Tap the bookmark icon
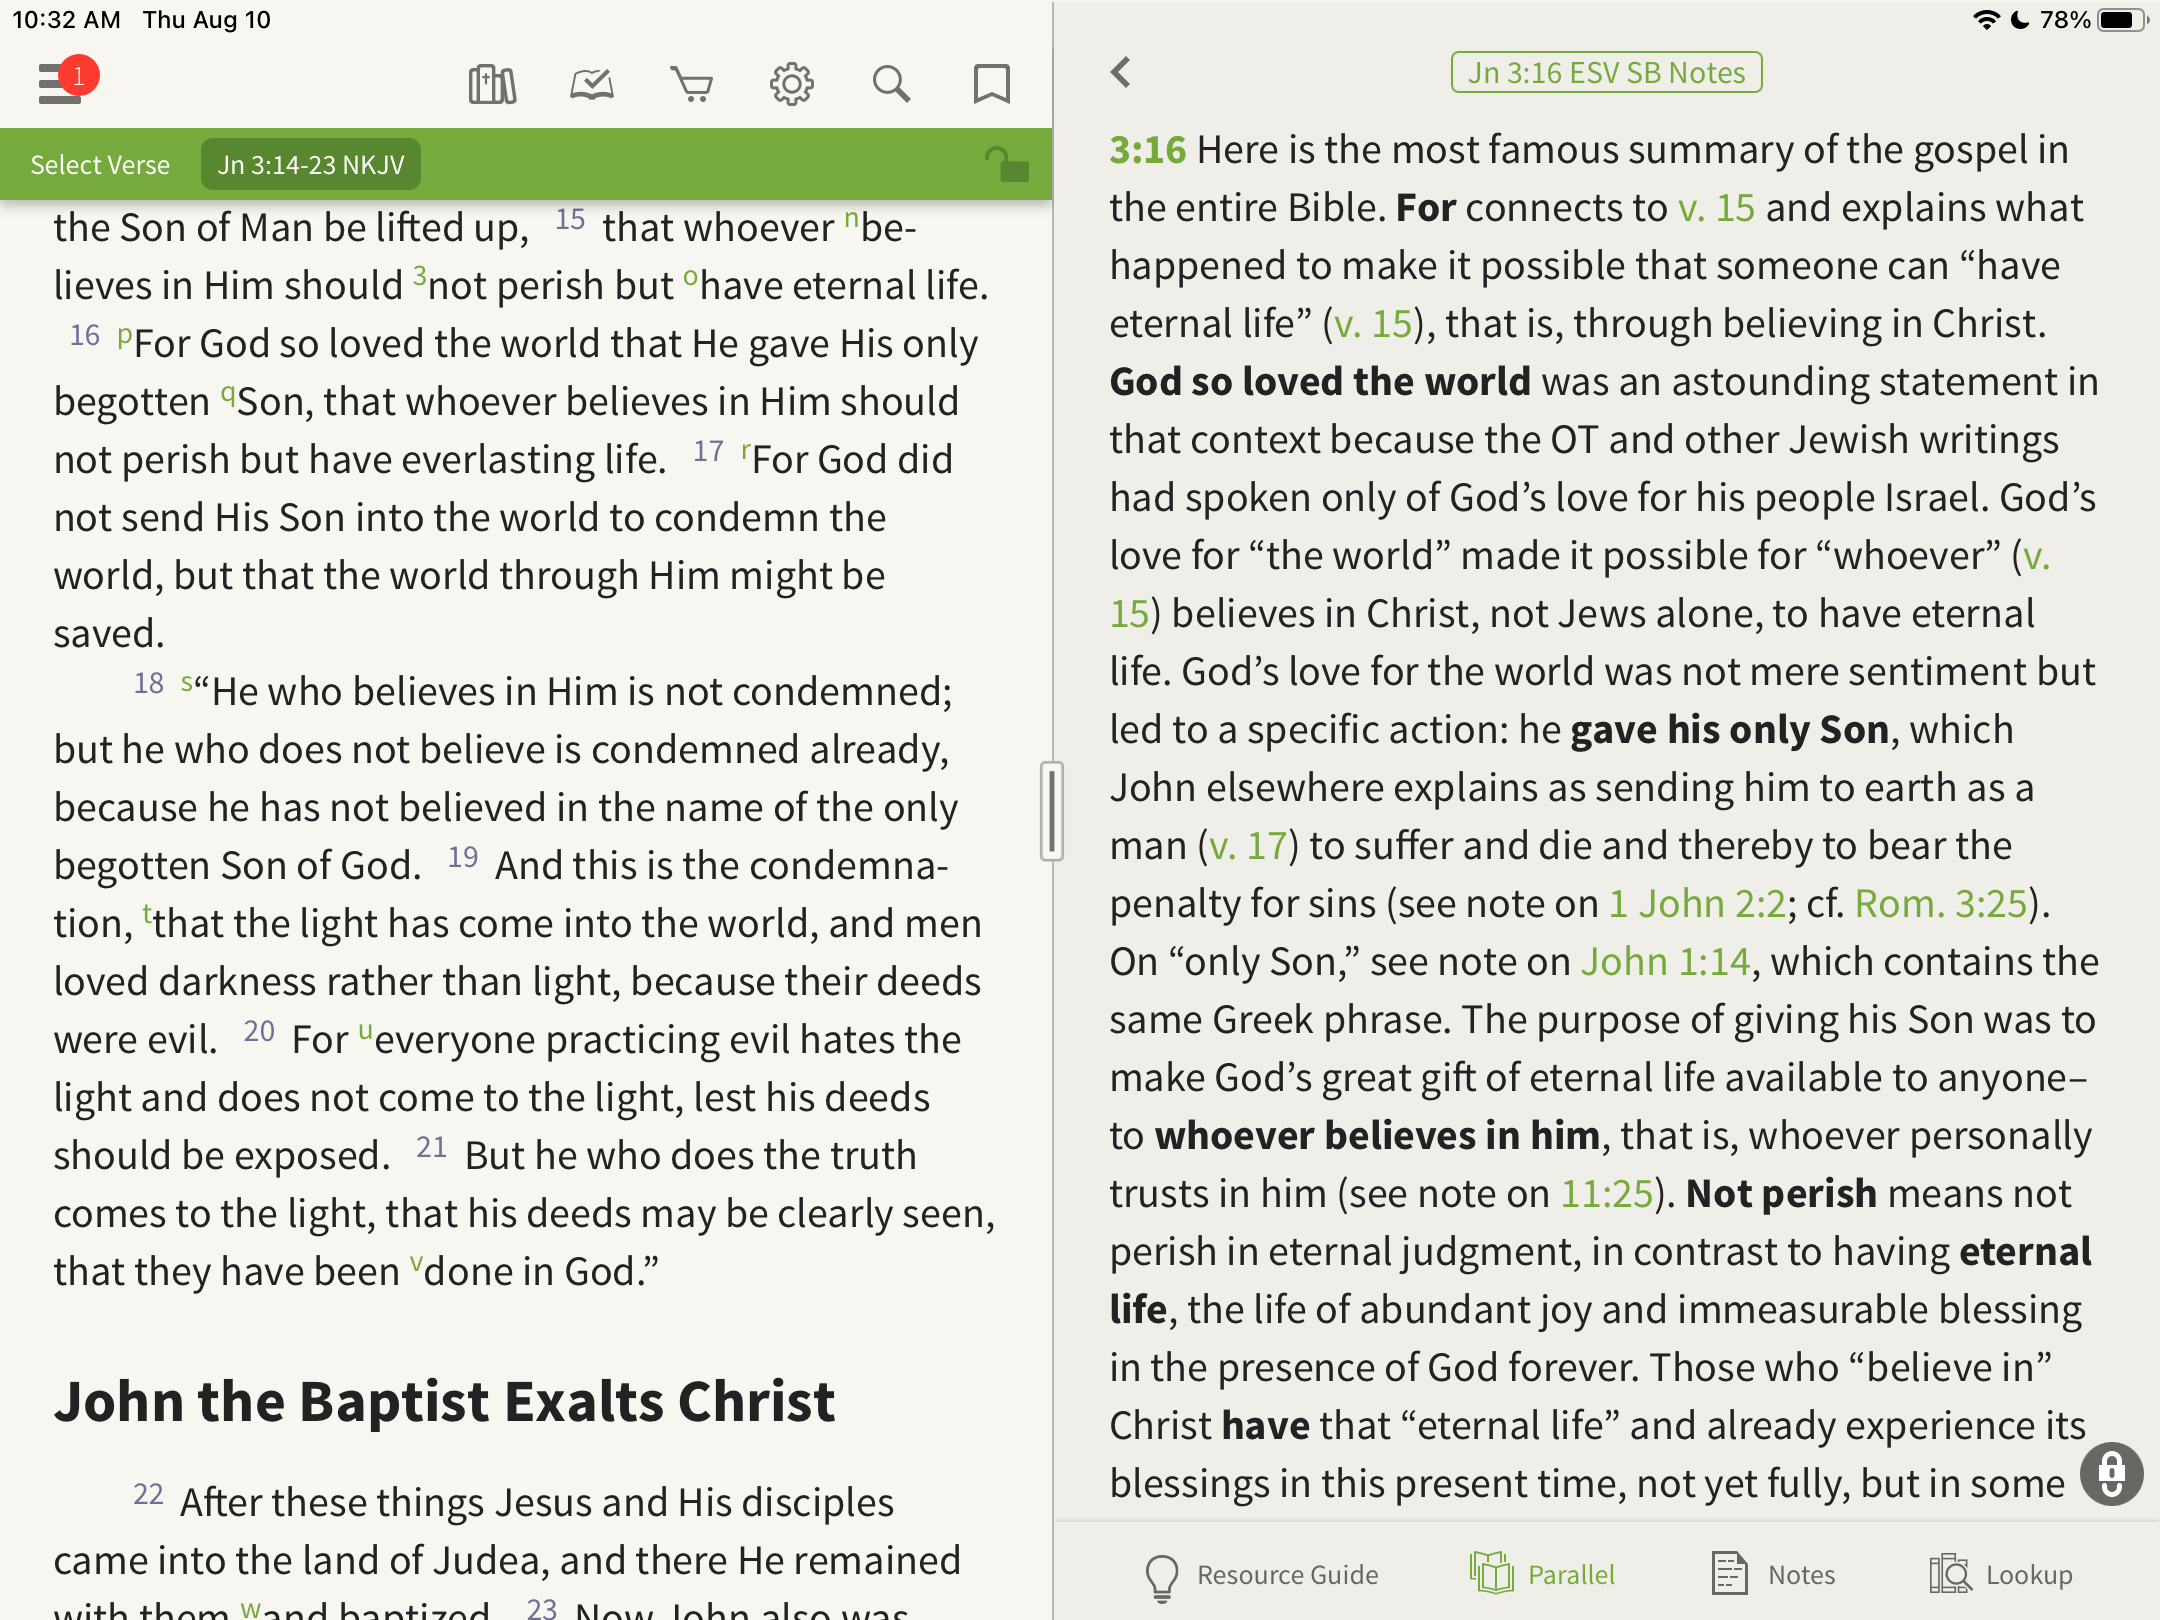2160x1620 pixels. click(992, 84)
